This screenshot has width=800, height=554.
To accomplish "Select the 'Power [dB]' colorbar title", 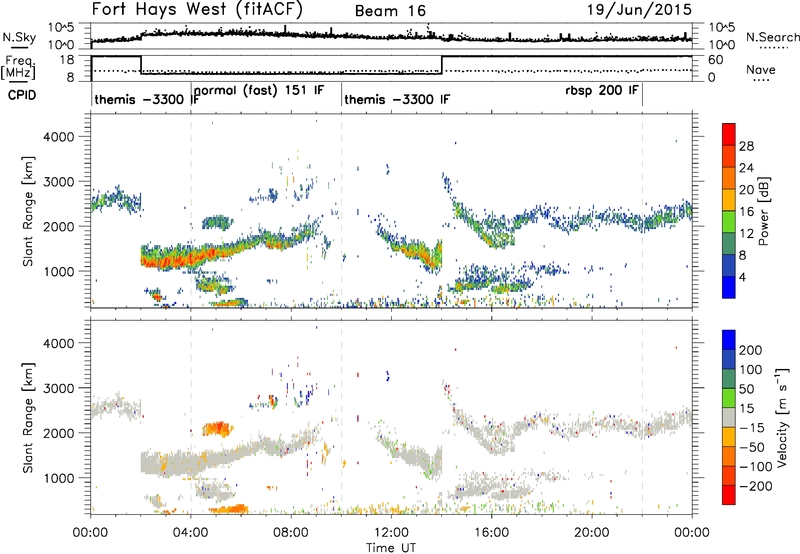I will [763, 211].
